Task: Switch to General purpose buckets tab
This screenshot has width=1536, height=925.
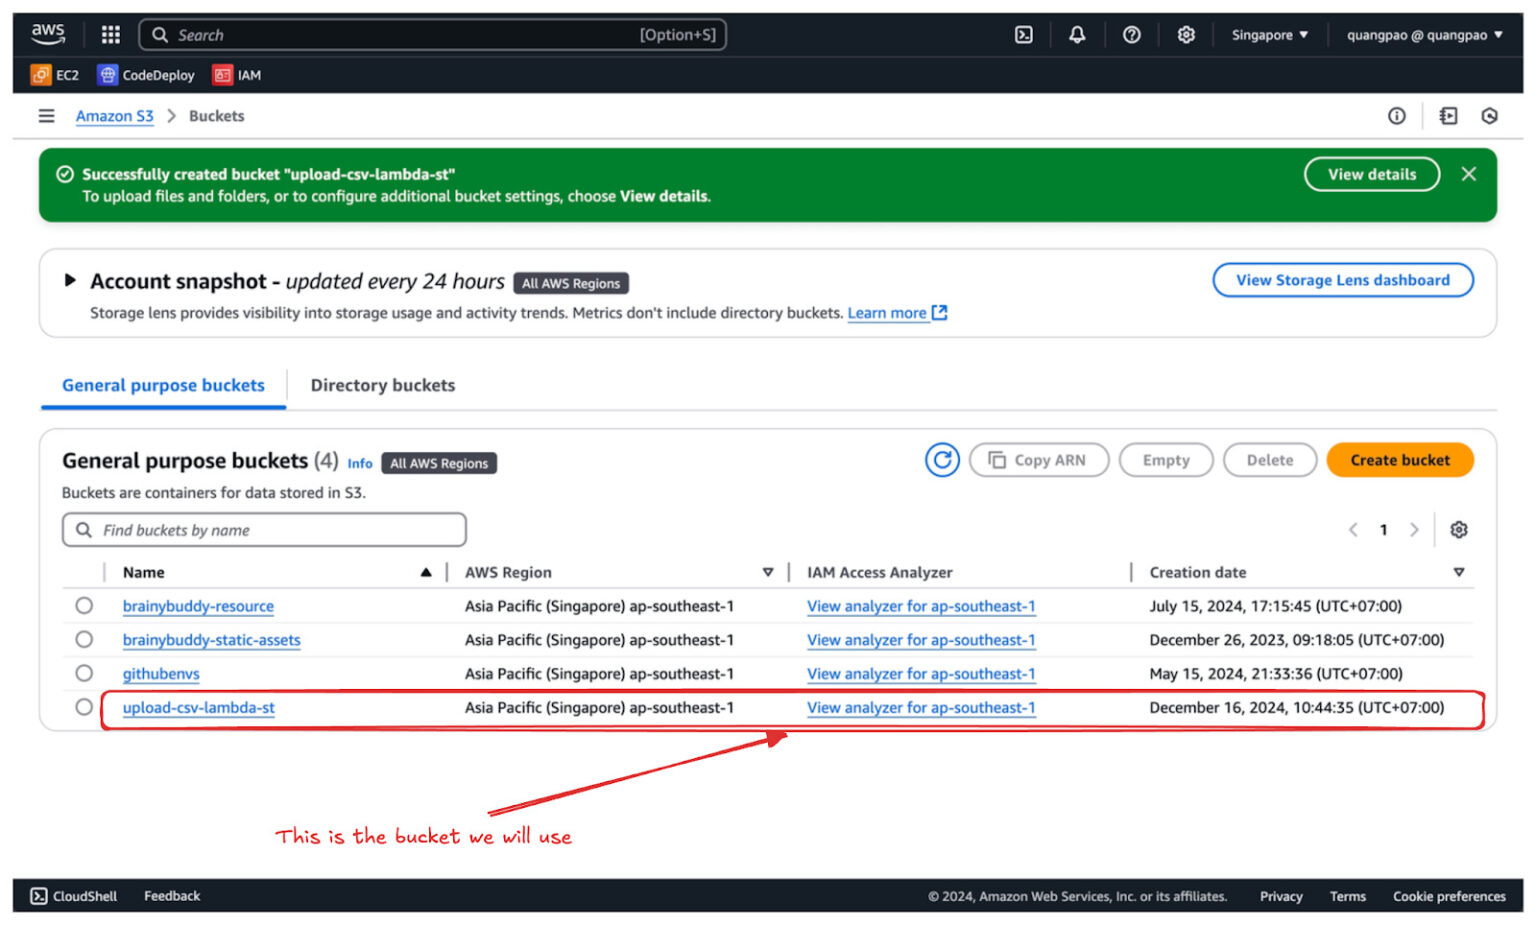Action: point(164,386)
